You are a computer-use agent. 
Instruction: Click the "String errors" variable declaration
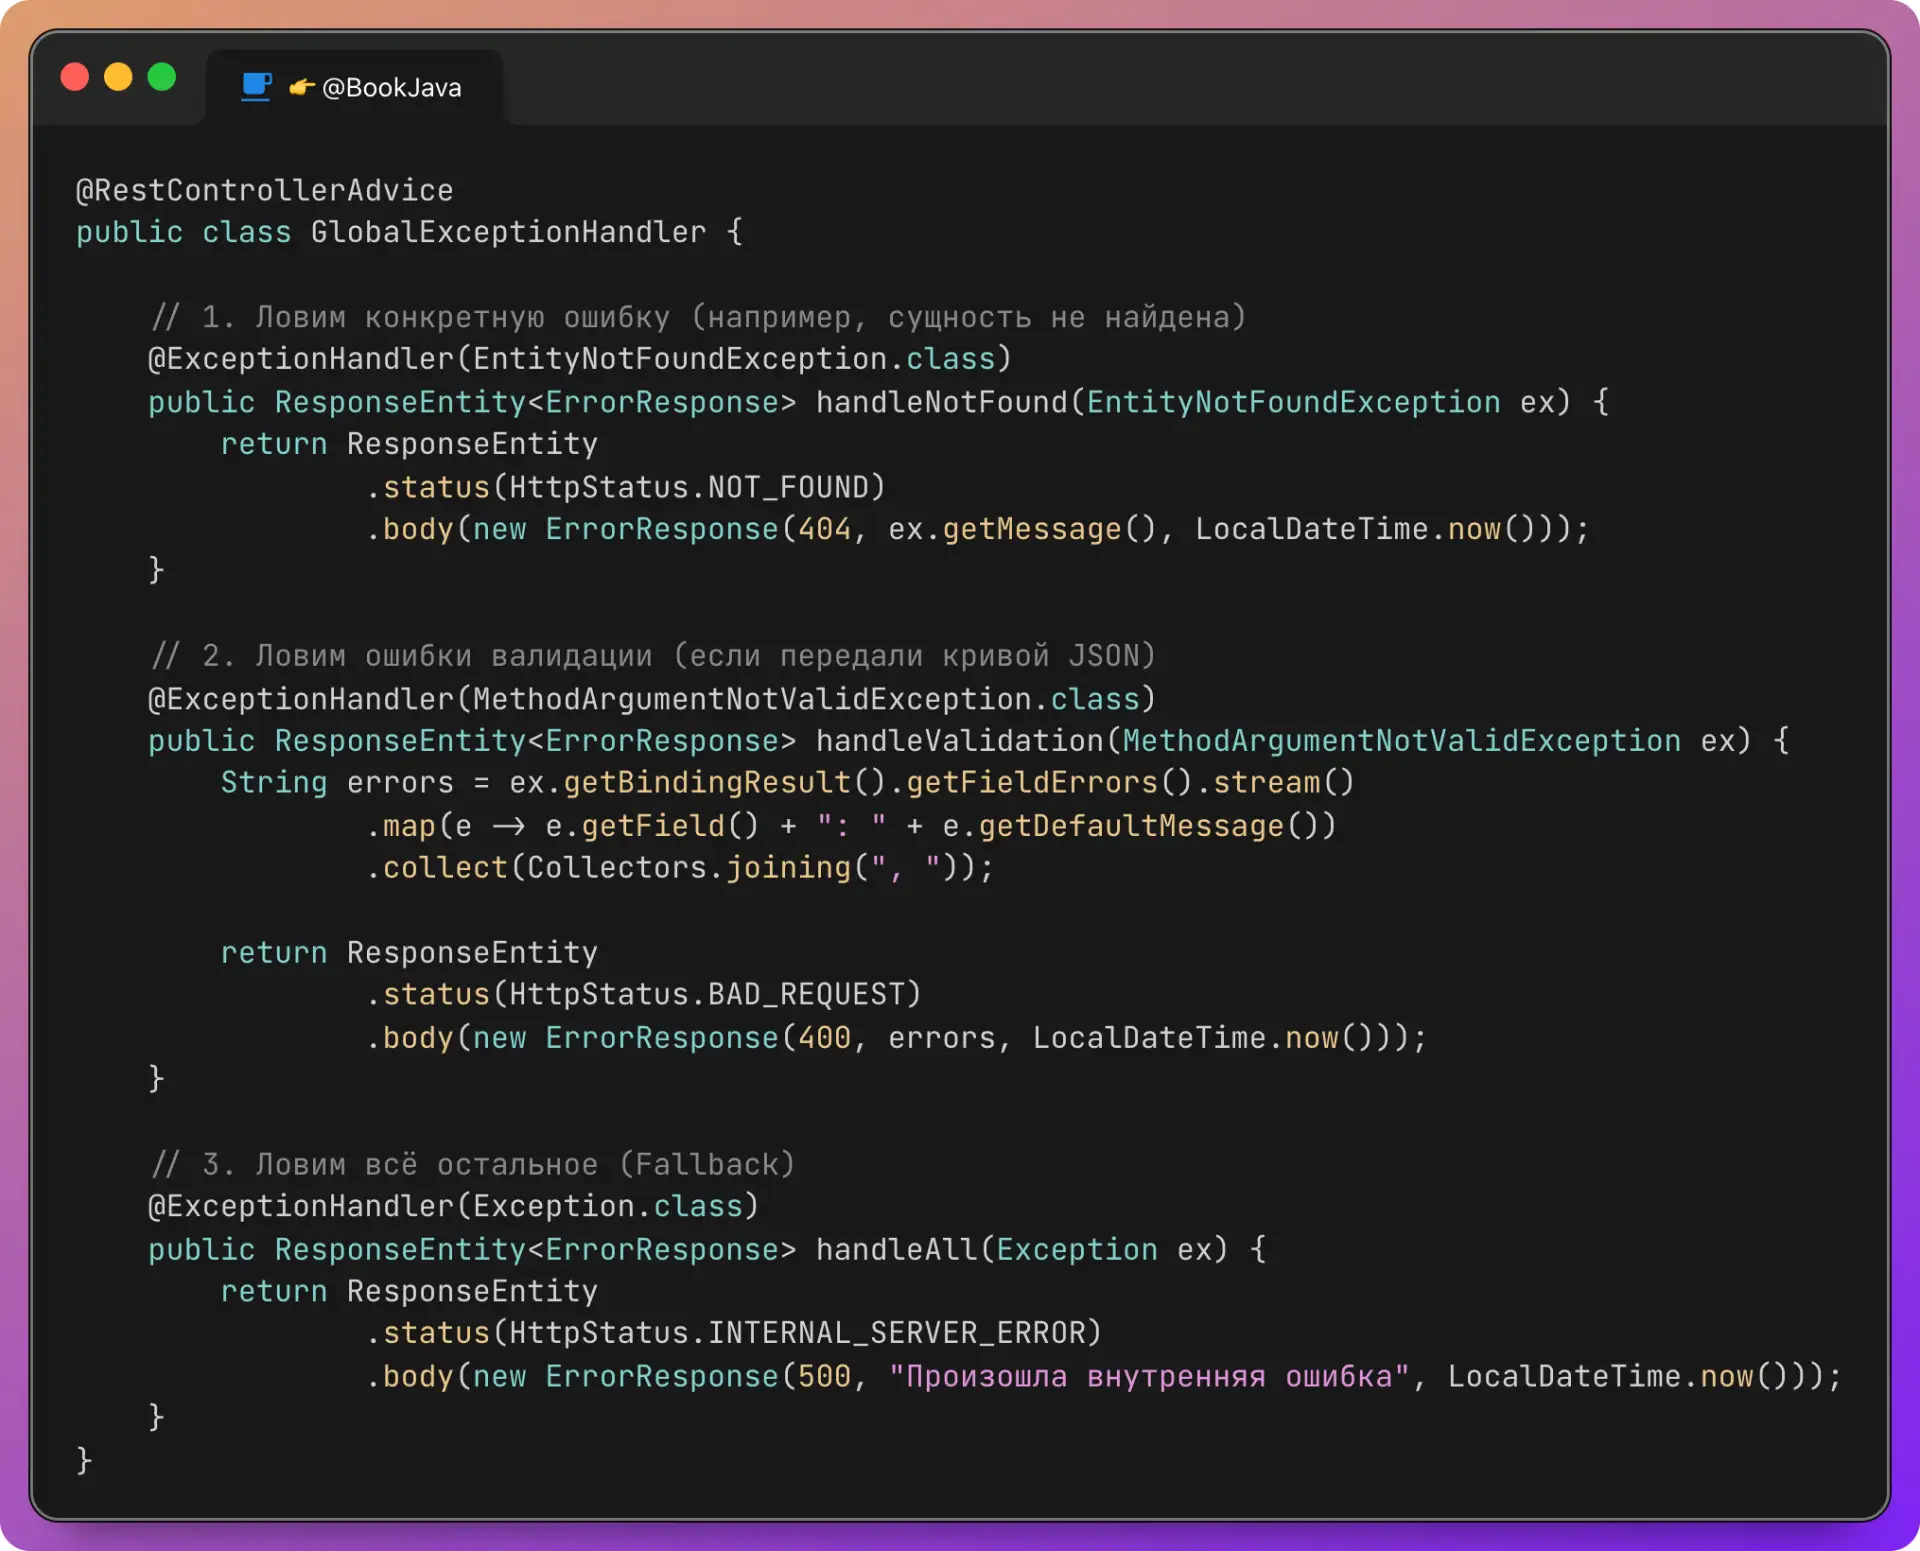click(x=337, y=783)
